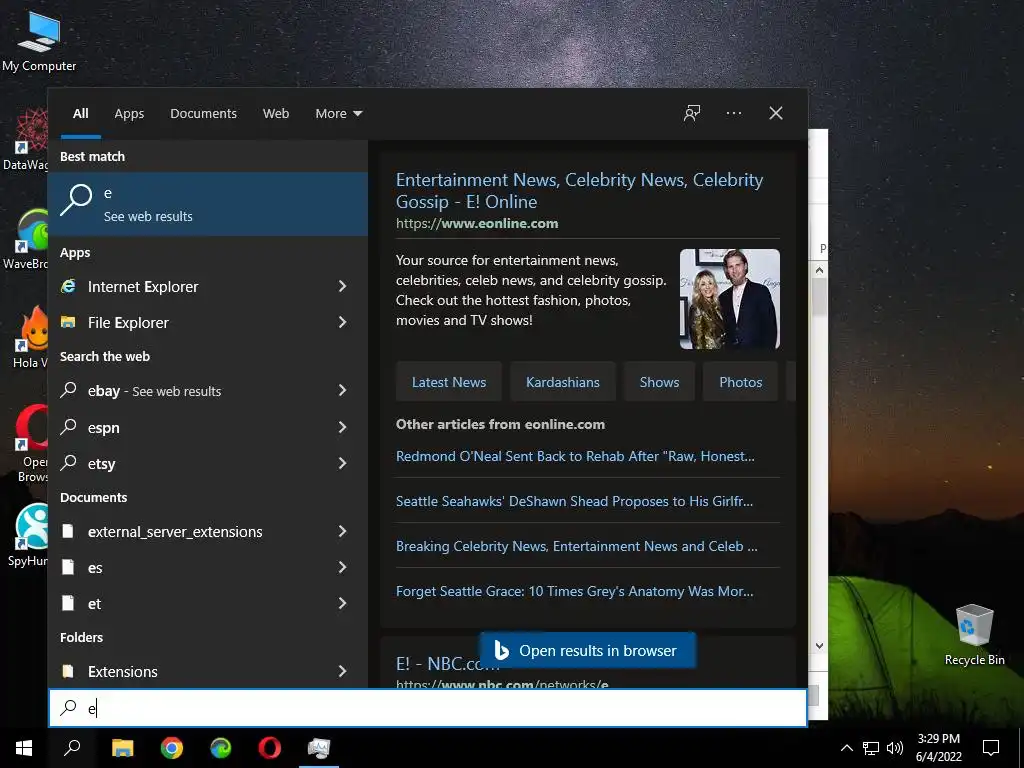This screenshot has width=1024, height=768.
Task: Select best match 'e' web results
Action: tap(208, 204)
